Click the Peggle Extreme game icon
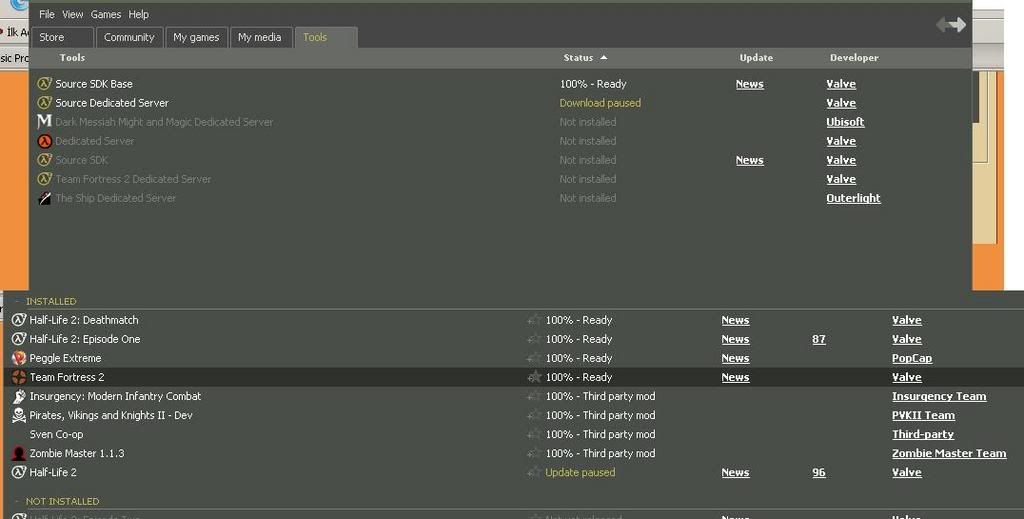Viewport: 1024px width, 519px height. tap(19, 358)
